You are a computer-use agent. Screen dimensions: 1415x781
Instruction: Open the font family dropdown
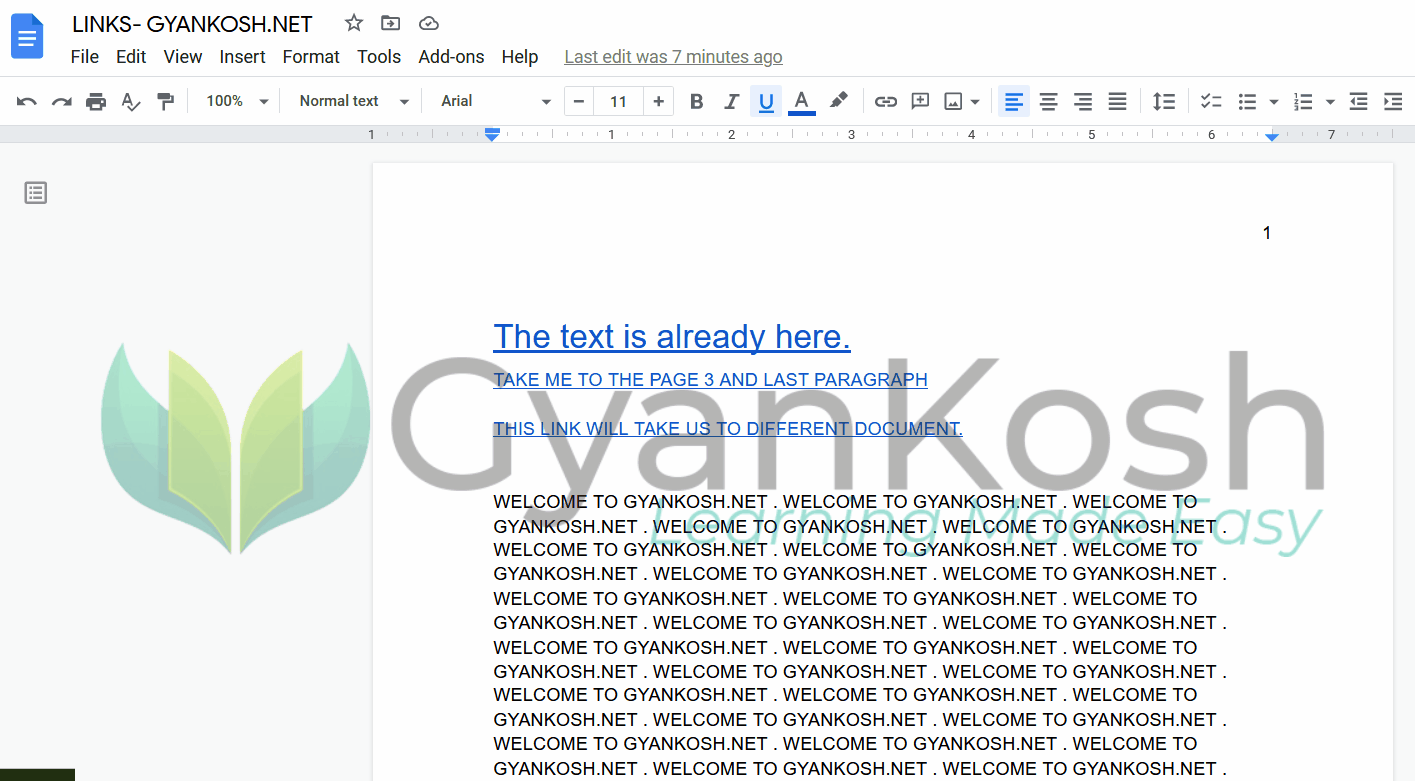click(490, 101)
